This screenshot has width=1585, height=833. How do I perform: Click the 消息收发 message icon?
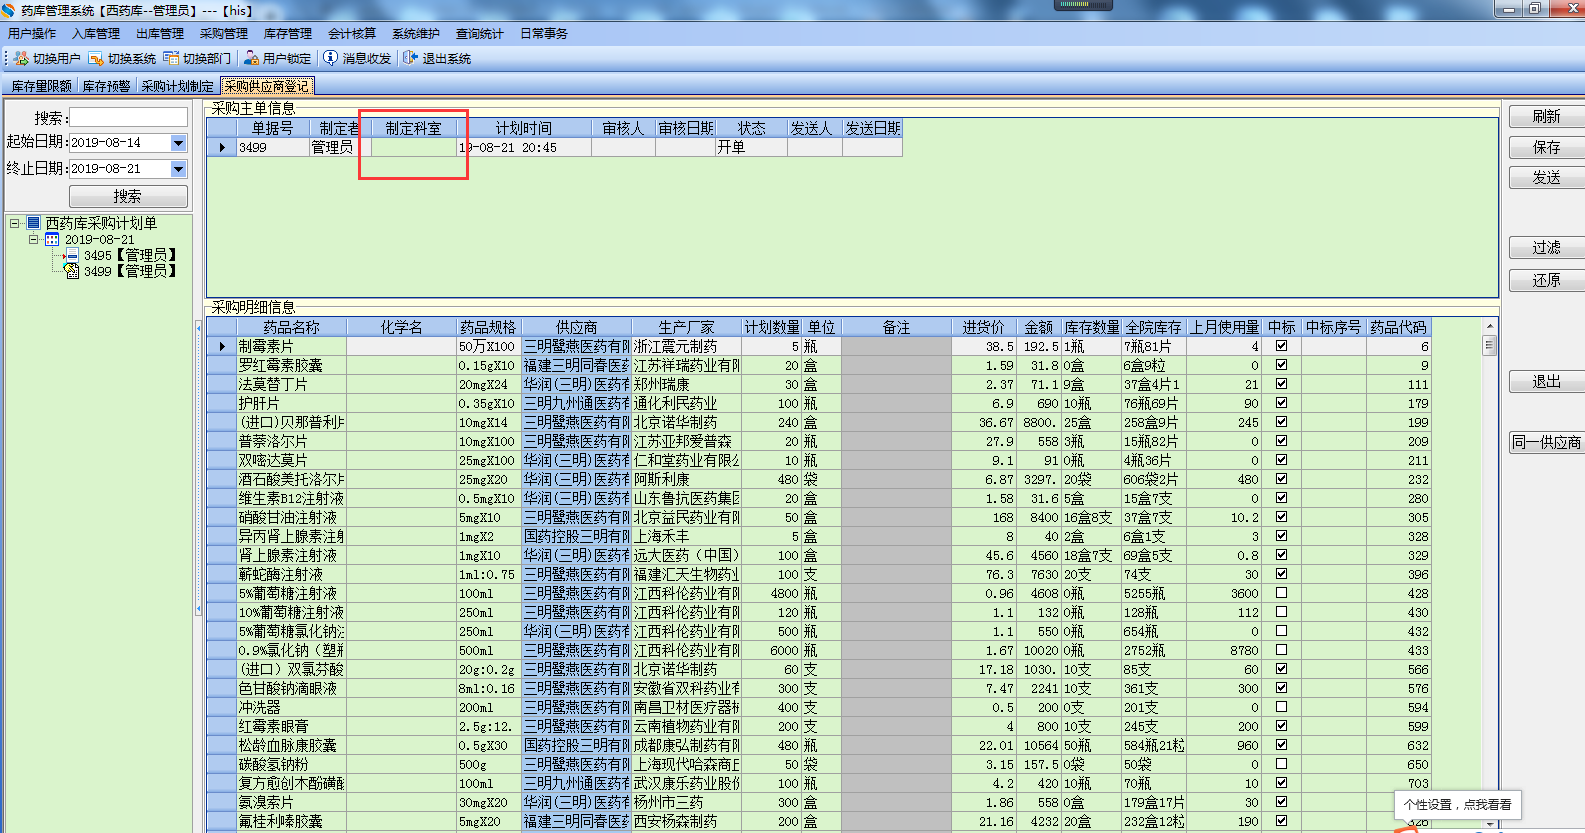click(330, 58)
